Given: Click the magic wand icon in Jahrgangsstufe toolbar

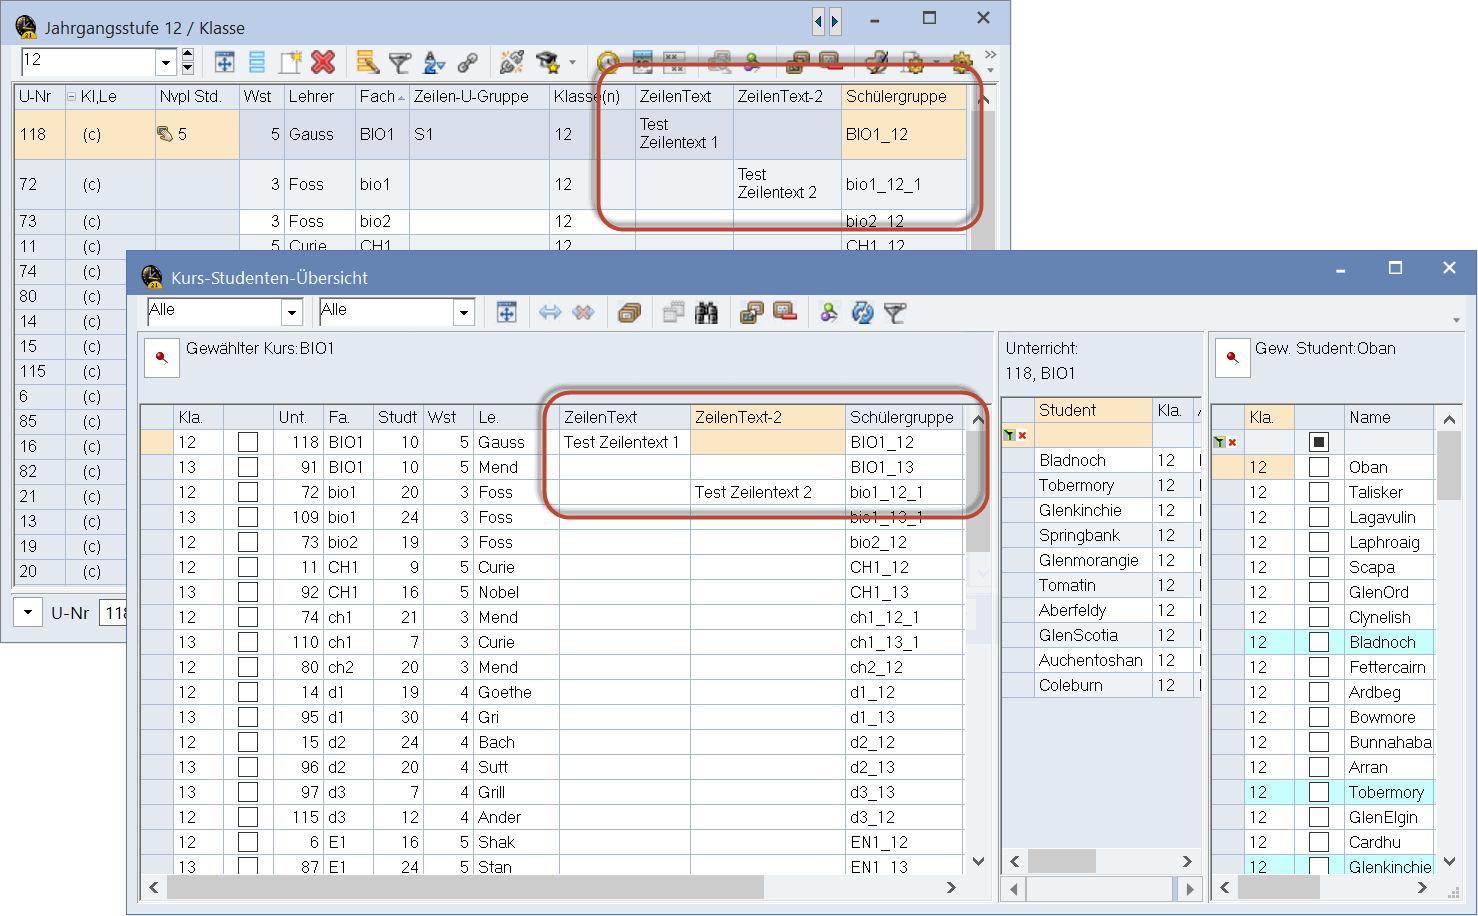Looking at the screenshot, I should (512, 62).
